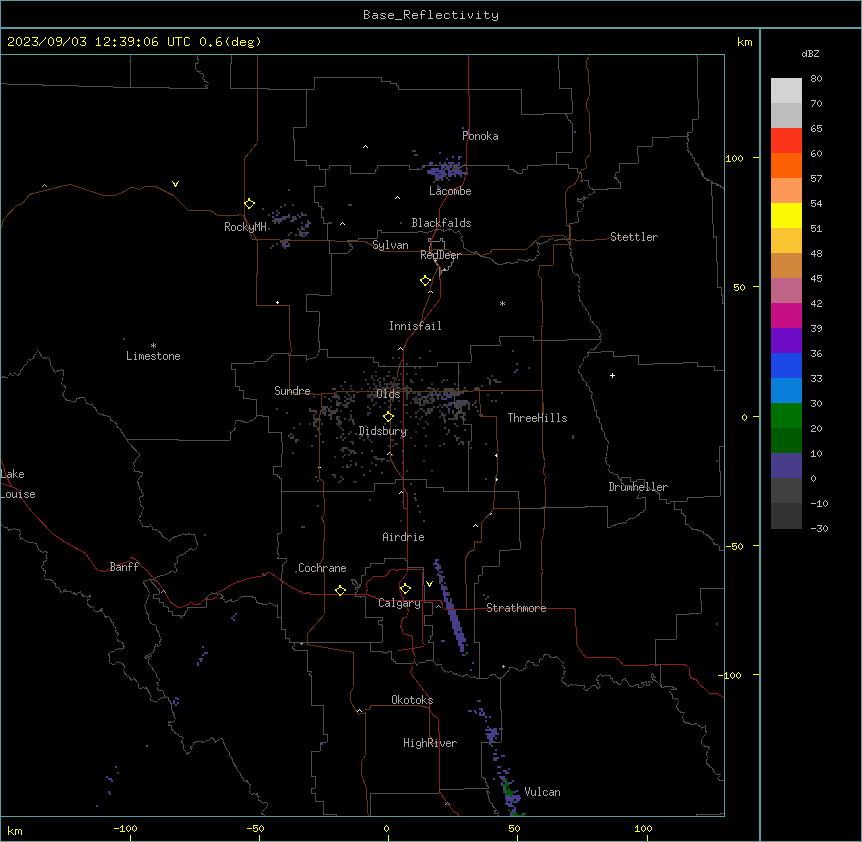Click the Strathmore label
Screen dimensions: 862x842
click(x=516, y=608)
